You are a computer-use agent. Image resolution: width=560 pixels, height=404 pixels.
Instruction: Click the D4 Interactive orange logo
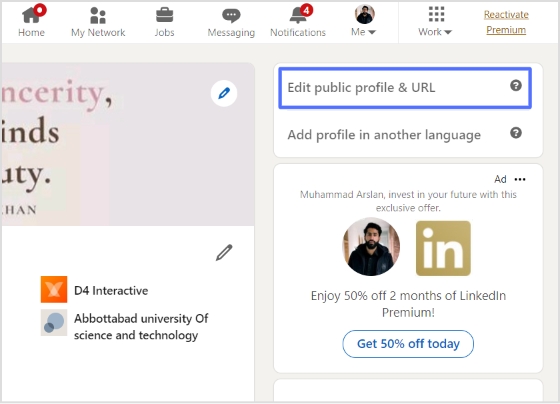[x=54, y=289]
